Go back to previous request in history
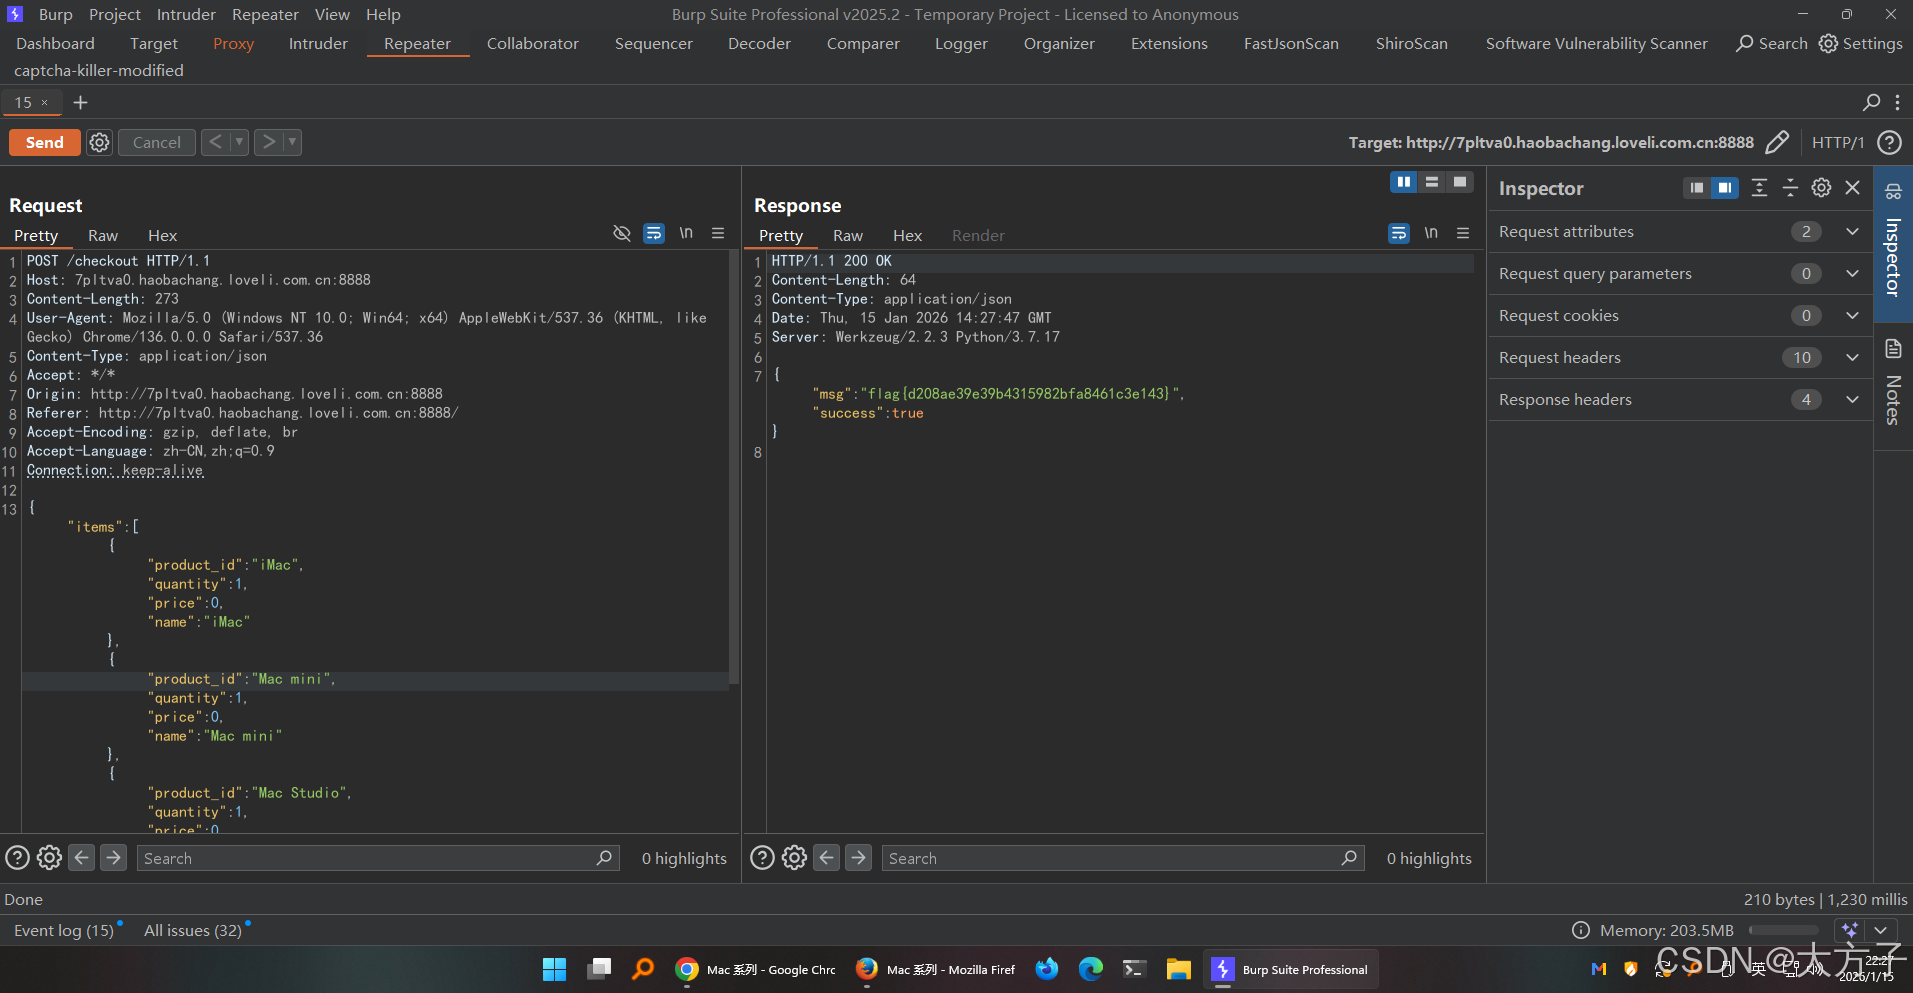The image size is (1913, 993). point(215,142)
